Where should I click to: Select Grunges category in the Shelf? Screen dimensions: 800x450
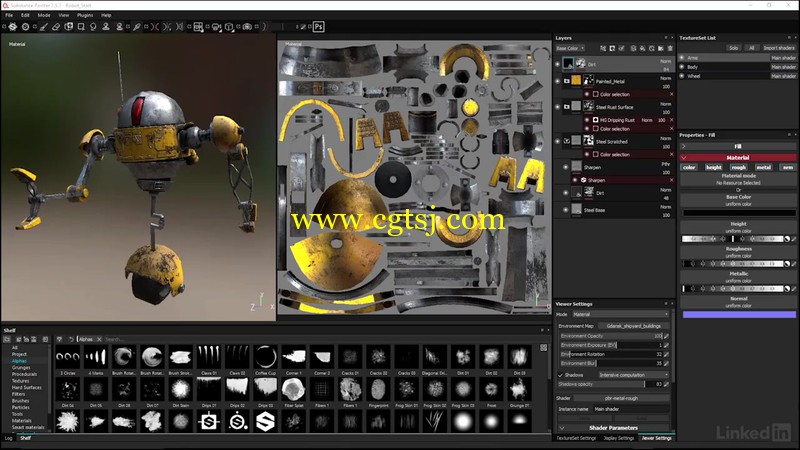(21, 367)
